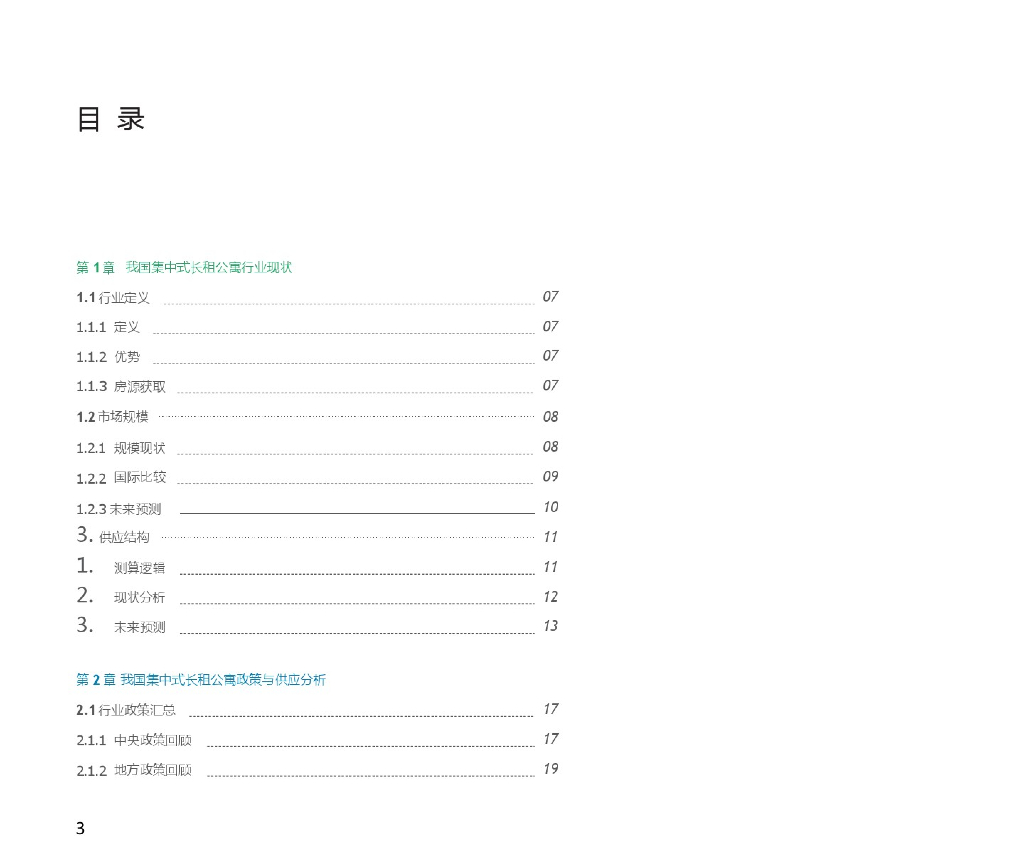
Task: Click the footer page number 3
Action: click(80, 829)
